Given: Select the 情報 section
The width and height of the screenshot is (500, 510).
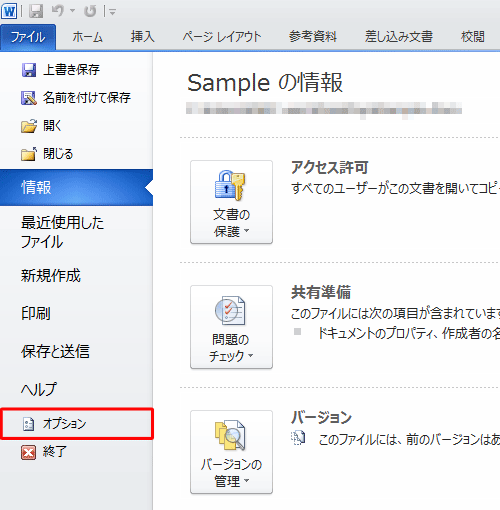Looking at the screenshot, I should [76, 187].
